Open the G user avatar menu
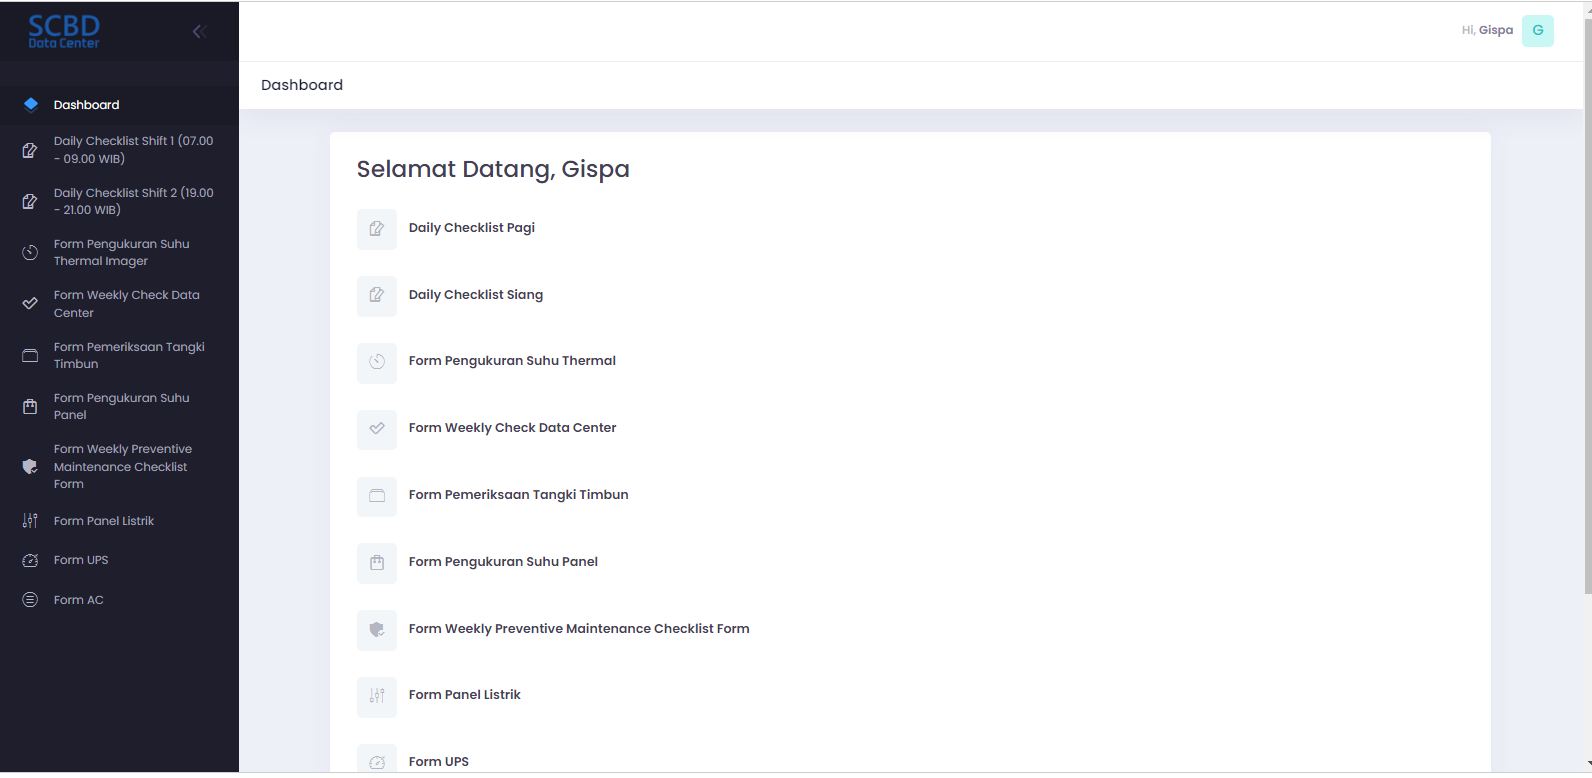The image size is (1592, 778). click(x=1537, y=31)
